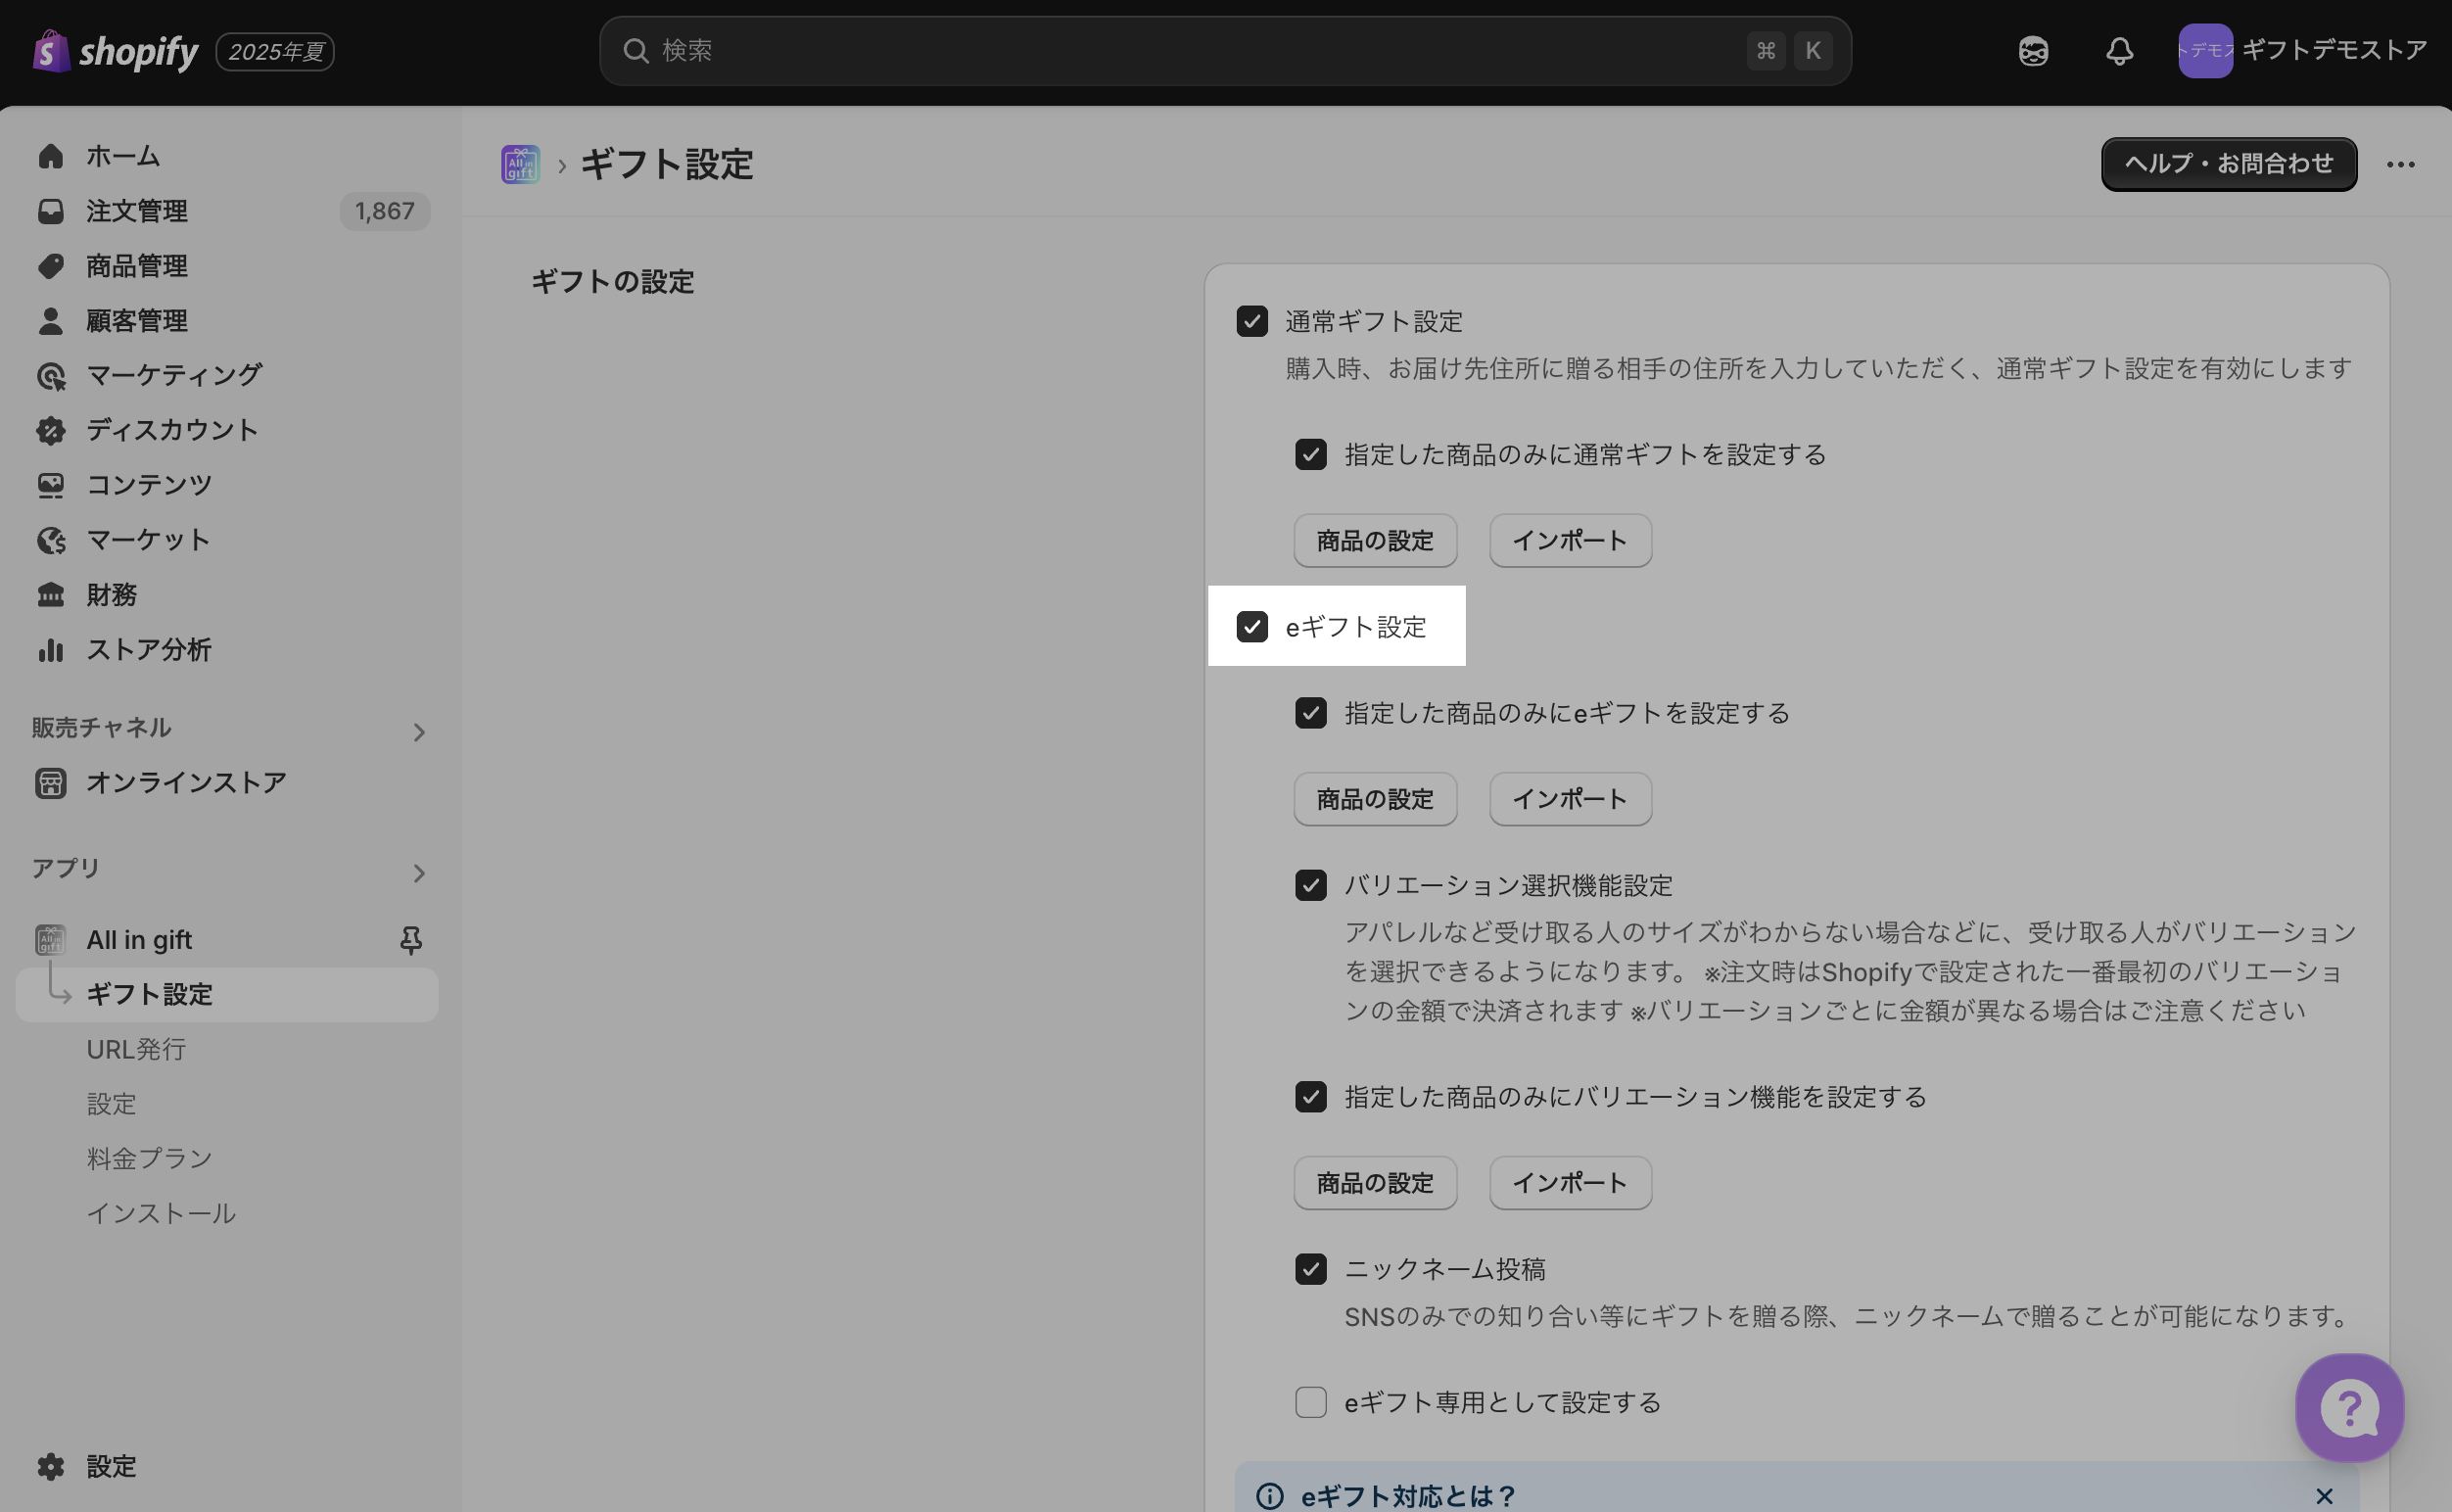Toggle the ニックネーム投稿 checkbox
2452x1512 pixels.
pos(1310,1269)
